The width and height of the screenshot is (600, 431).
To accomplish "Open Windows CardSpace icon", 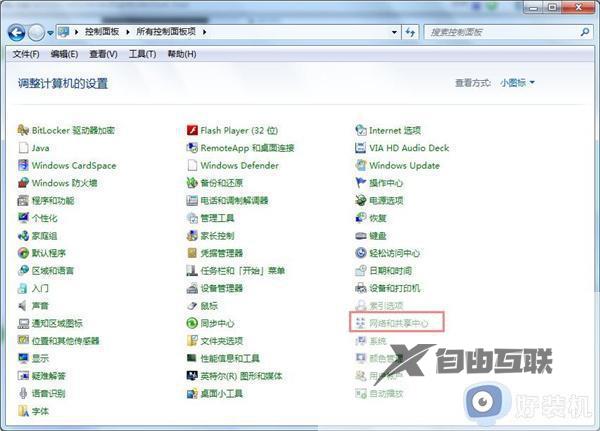I will pos(23,165).
